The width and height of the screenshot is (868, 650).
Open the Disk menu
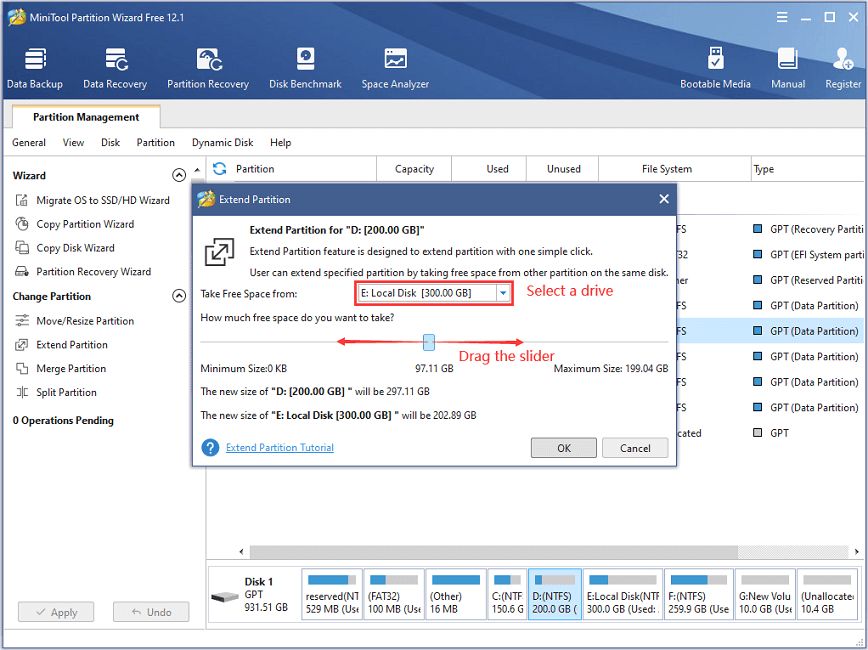coord(110,142)
